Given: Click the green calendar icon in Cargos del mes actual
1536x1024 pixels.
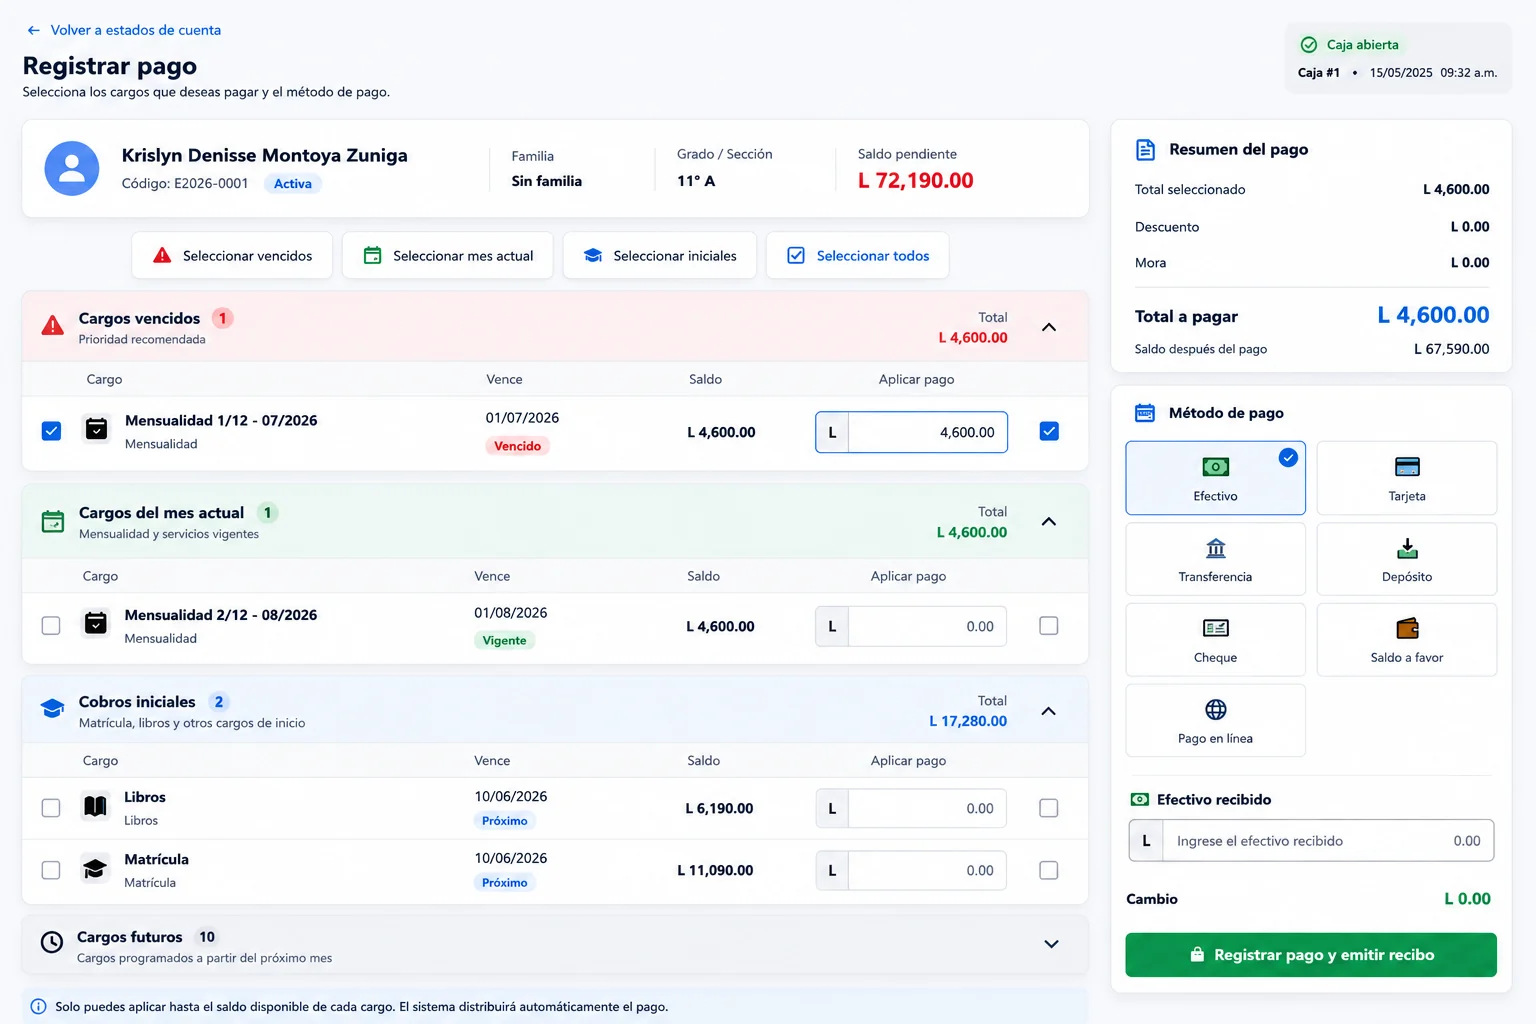Looking at the screenshot, I should (53, 521).
